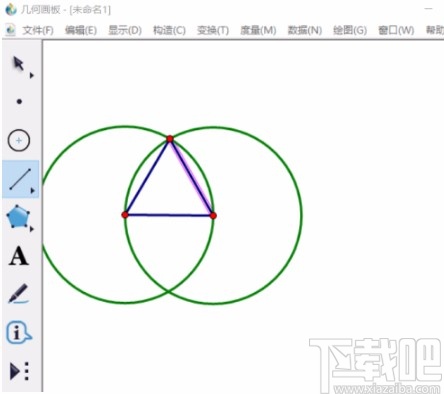Select the Polygon tool
444x394 pixels.
click(18, 217)
